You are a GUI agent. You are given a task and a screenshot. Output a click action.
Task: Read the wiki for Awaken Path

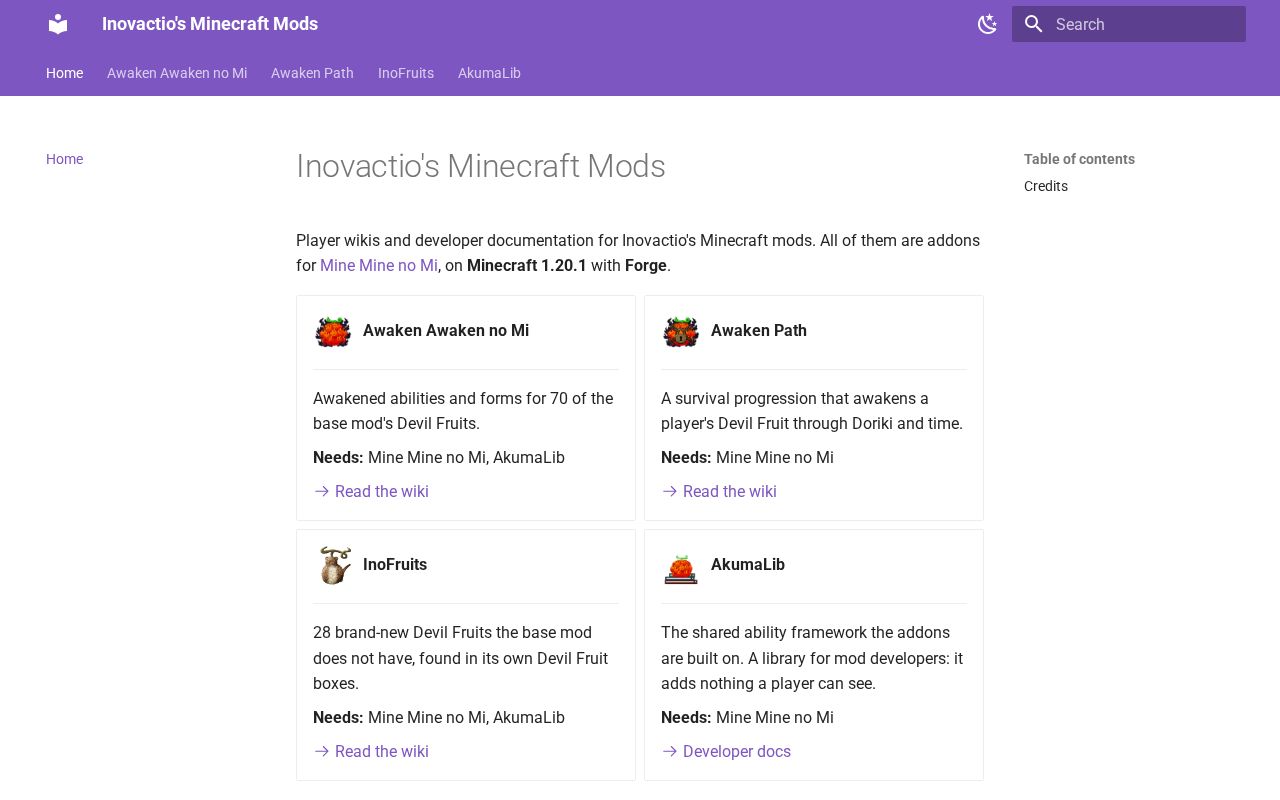tap(719, 491)
